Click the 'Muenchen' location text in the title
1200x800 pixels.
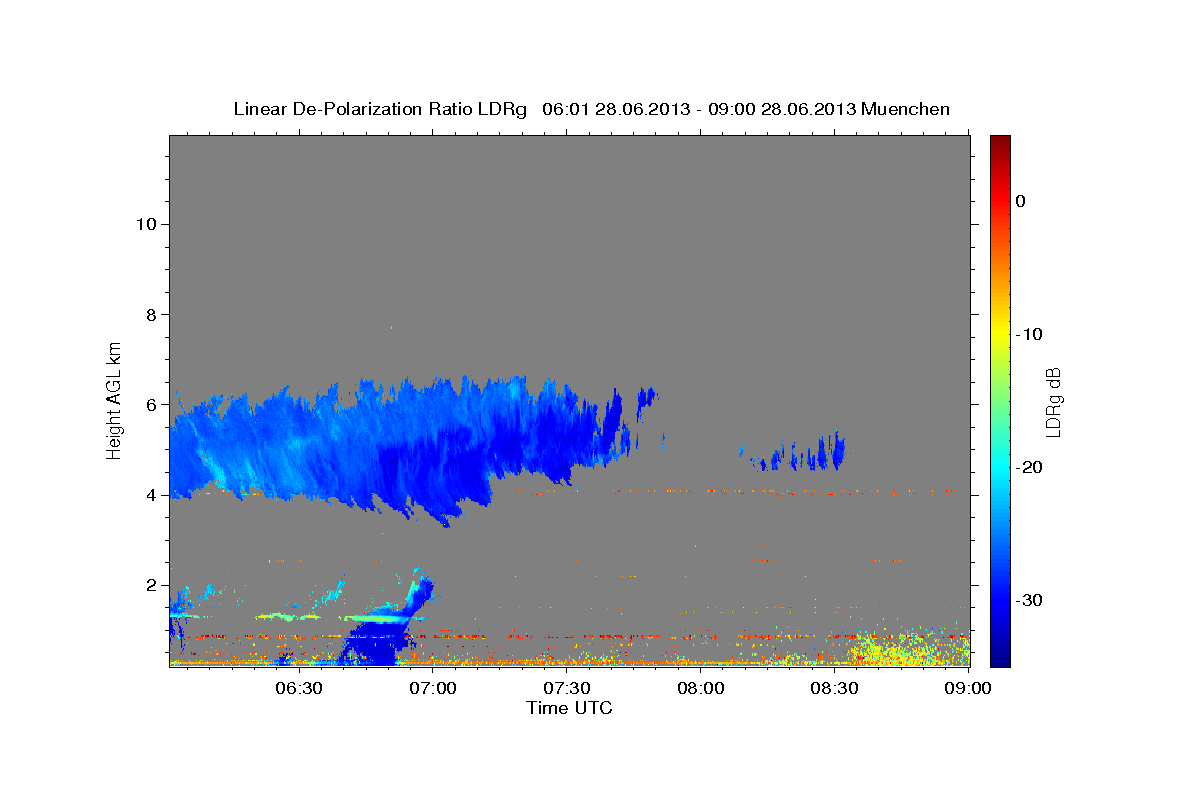(906, 109)
